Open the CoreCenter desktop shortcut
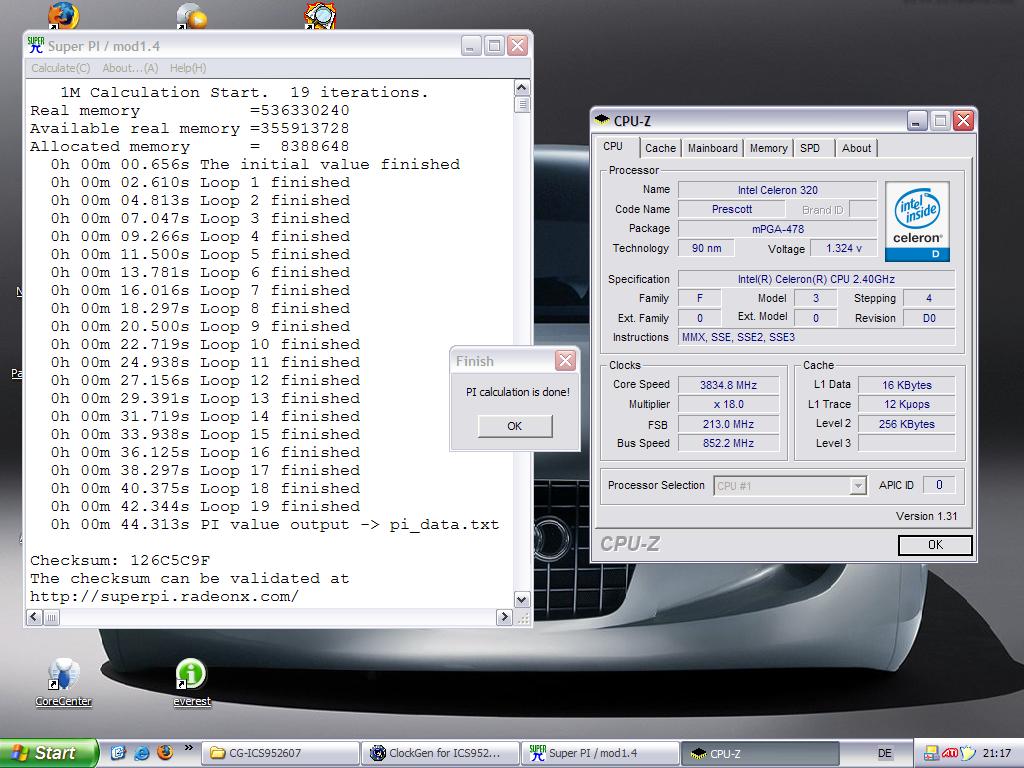Viewport: 1024px width, 768px height. 63,682
